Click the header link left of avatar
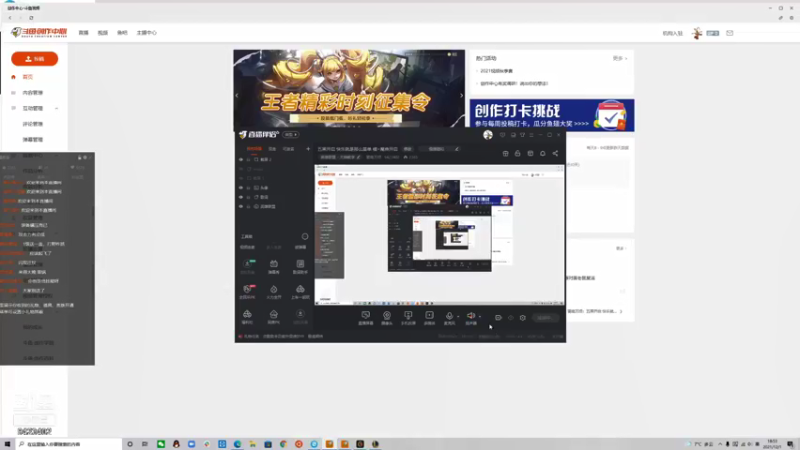Viewport: 800px width, 450px height. click(x=672, y=33)
